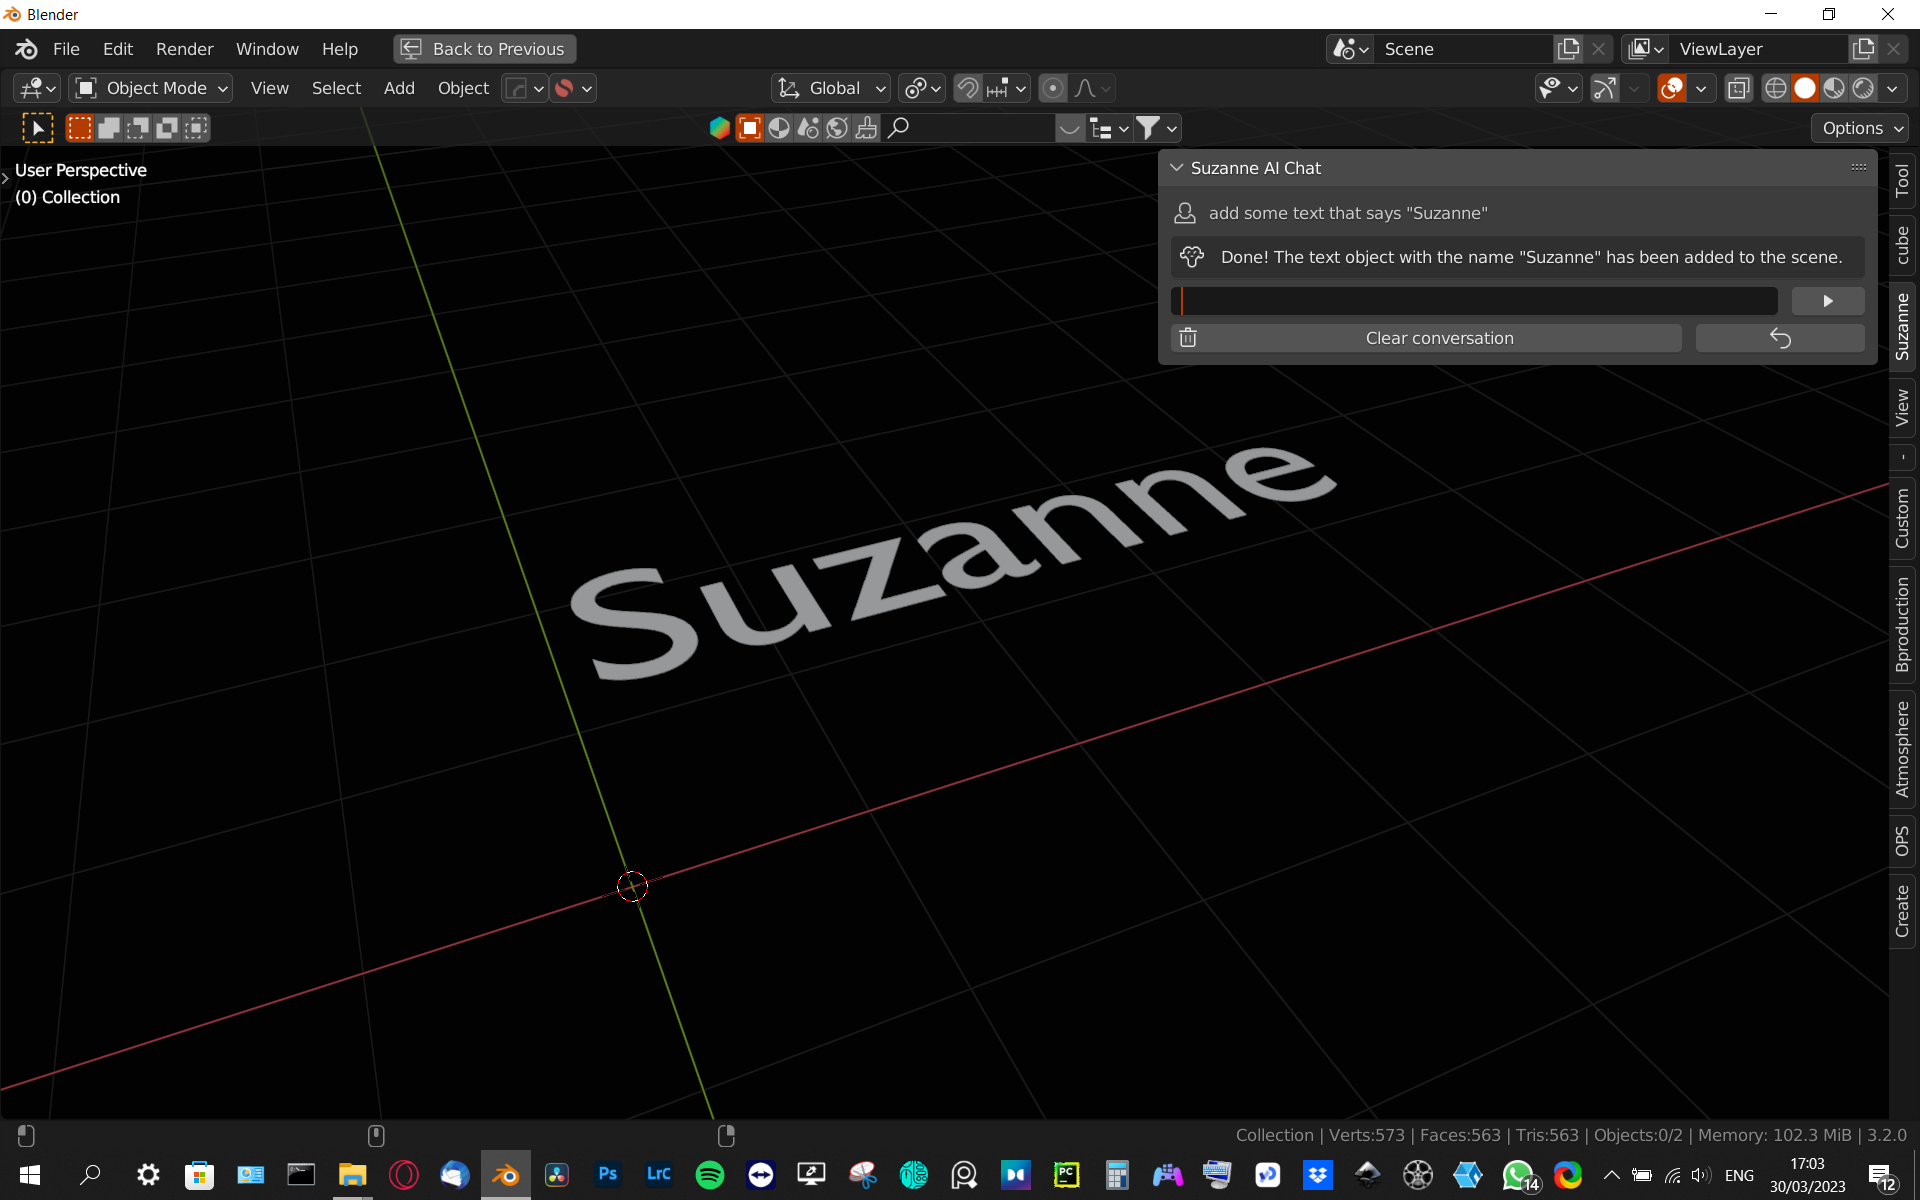Open the viewport Object menu

pyautogui.click(x=463, y=88)
